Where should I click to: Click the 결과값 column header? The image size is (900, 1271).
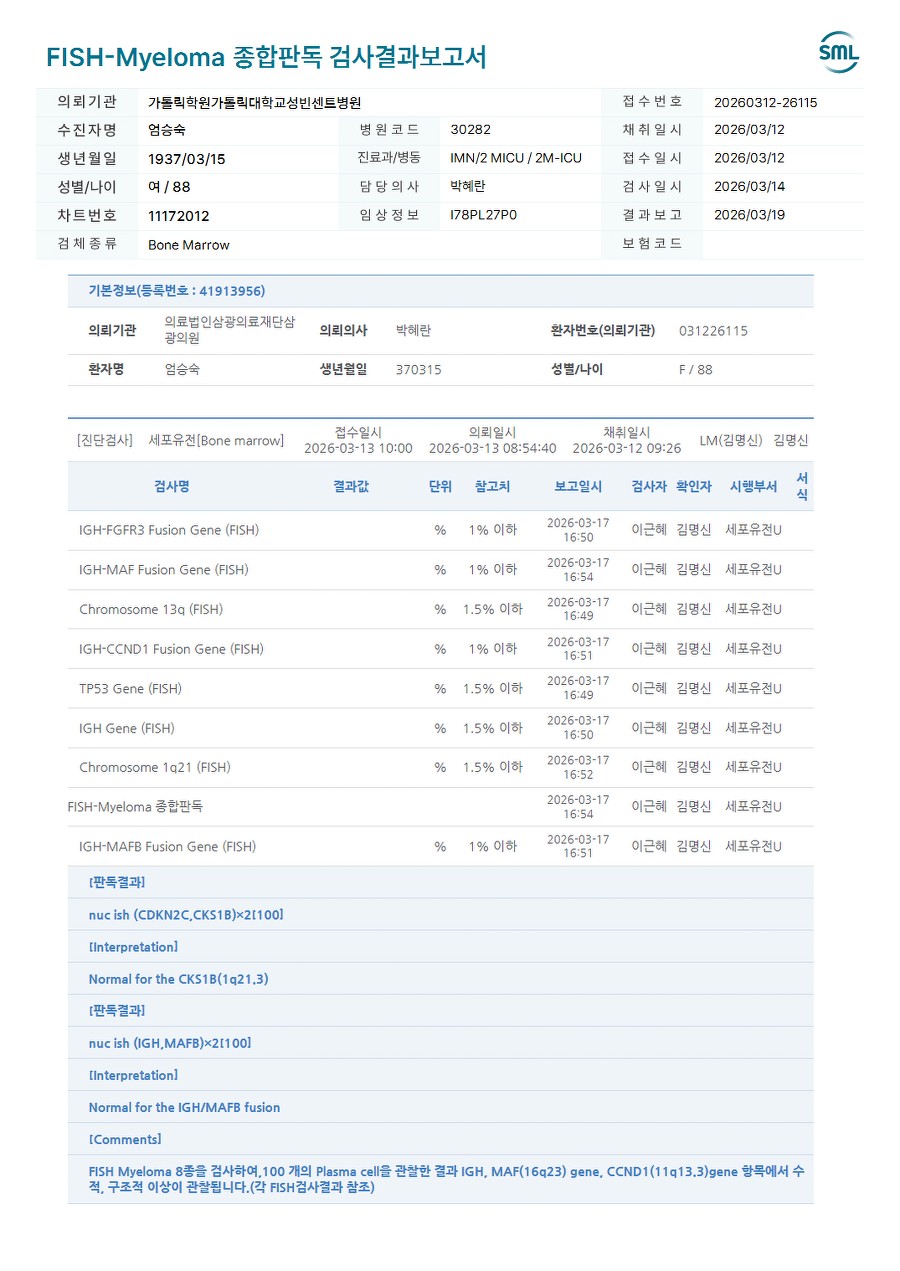[351, 487]
